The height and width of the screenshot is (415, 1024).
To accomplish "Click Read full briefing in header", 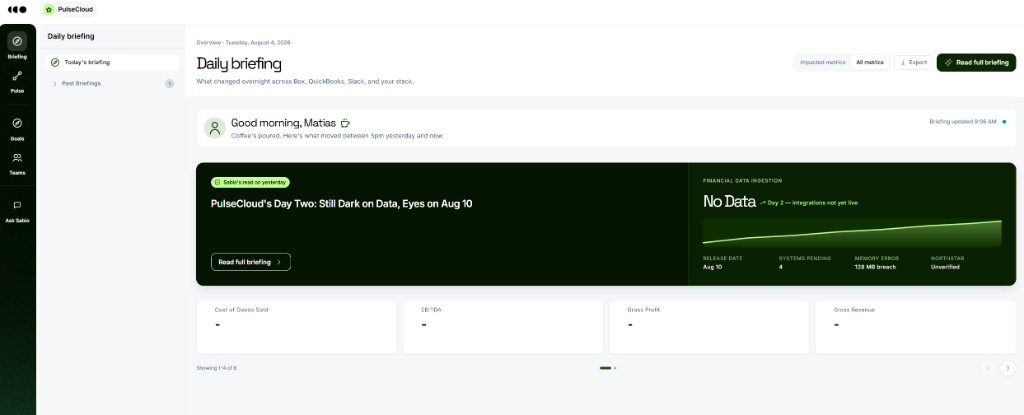I will coord(976,63).
